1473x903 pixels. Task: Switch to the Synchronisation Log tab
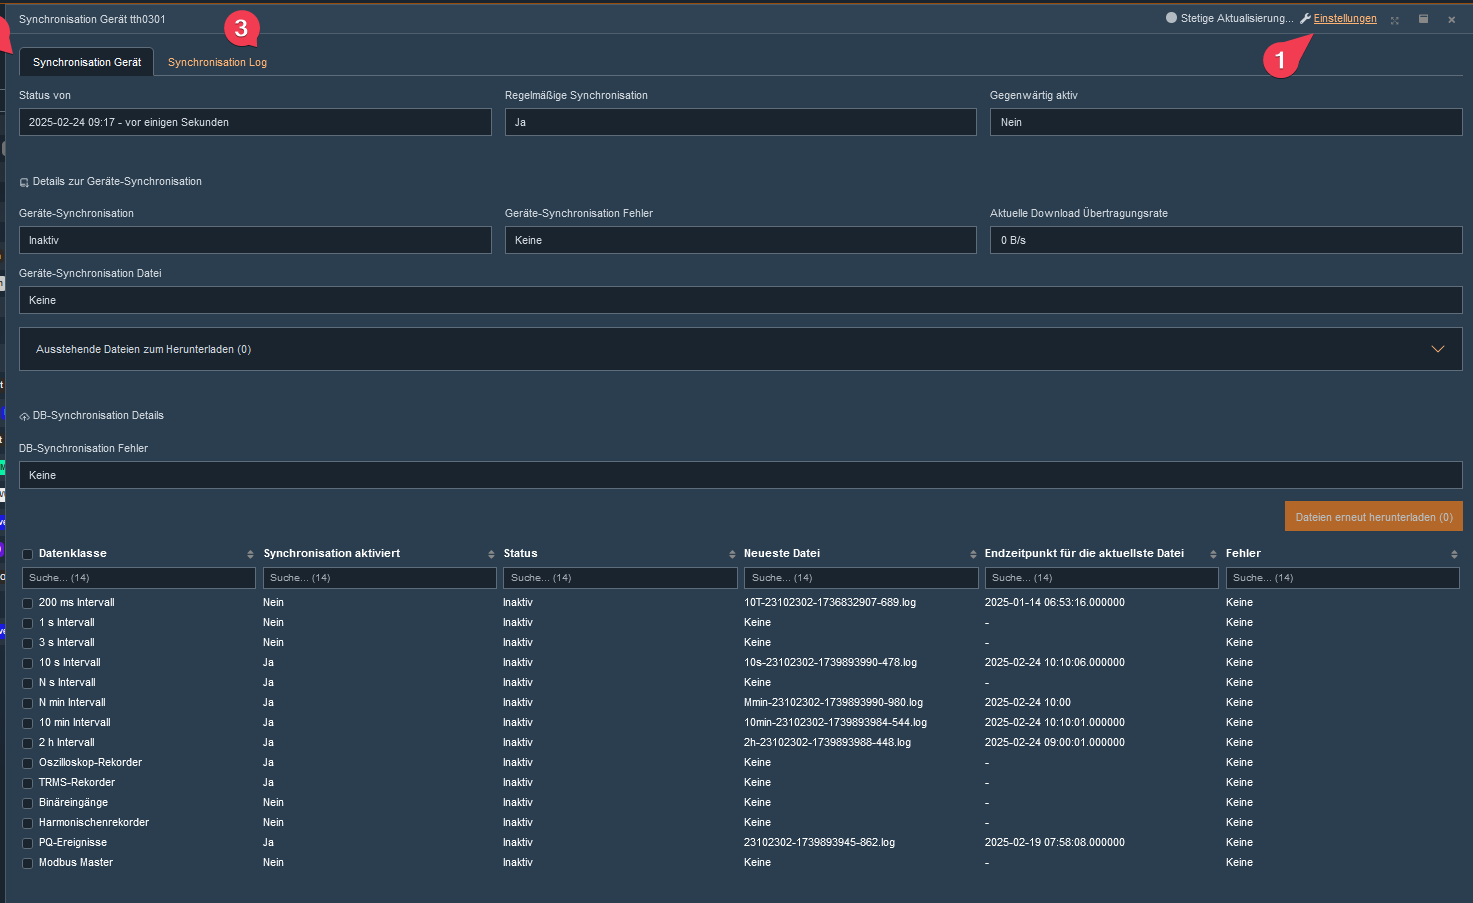pos(217,62)
